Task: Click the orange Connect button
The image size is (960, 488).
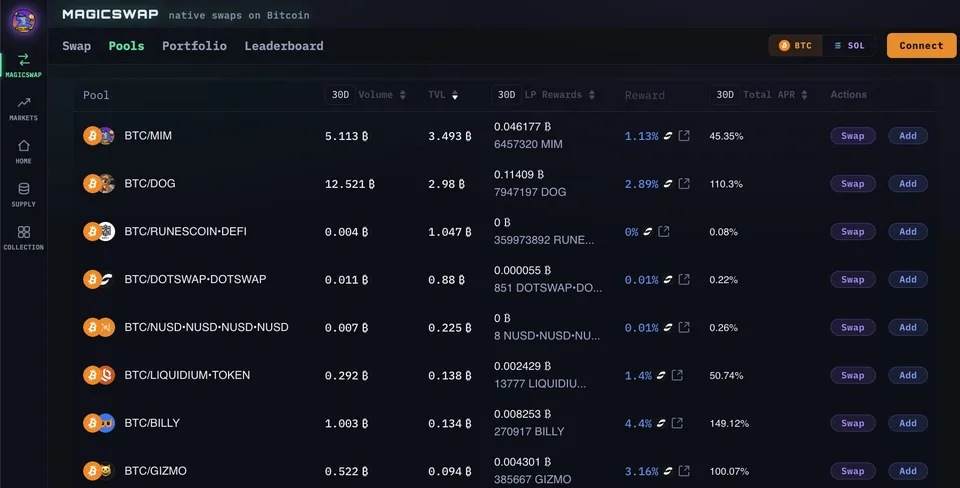Action: 921,45
